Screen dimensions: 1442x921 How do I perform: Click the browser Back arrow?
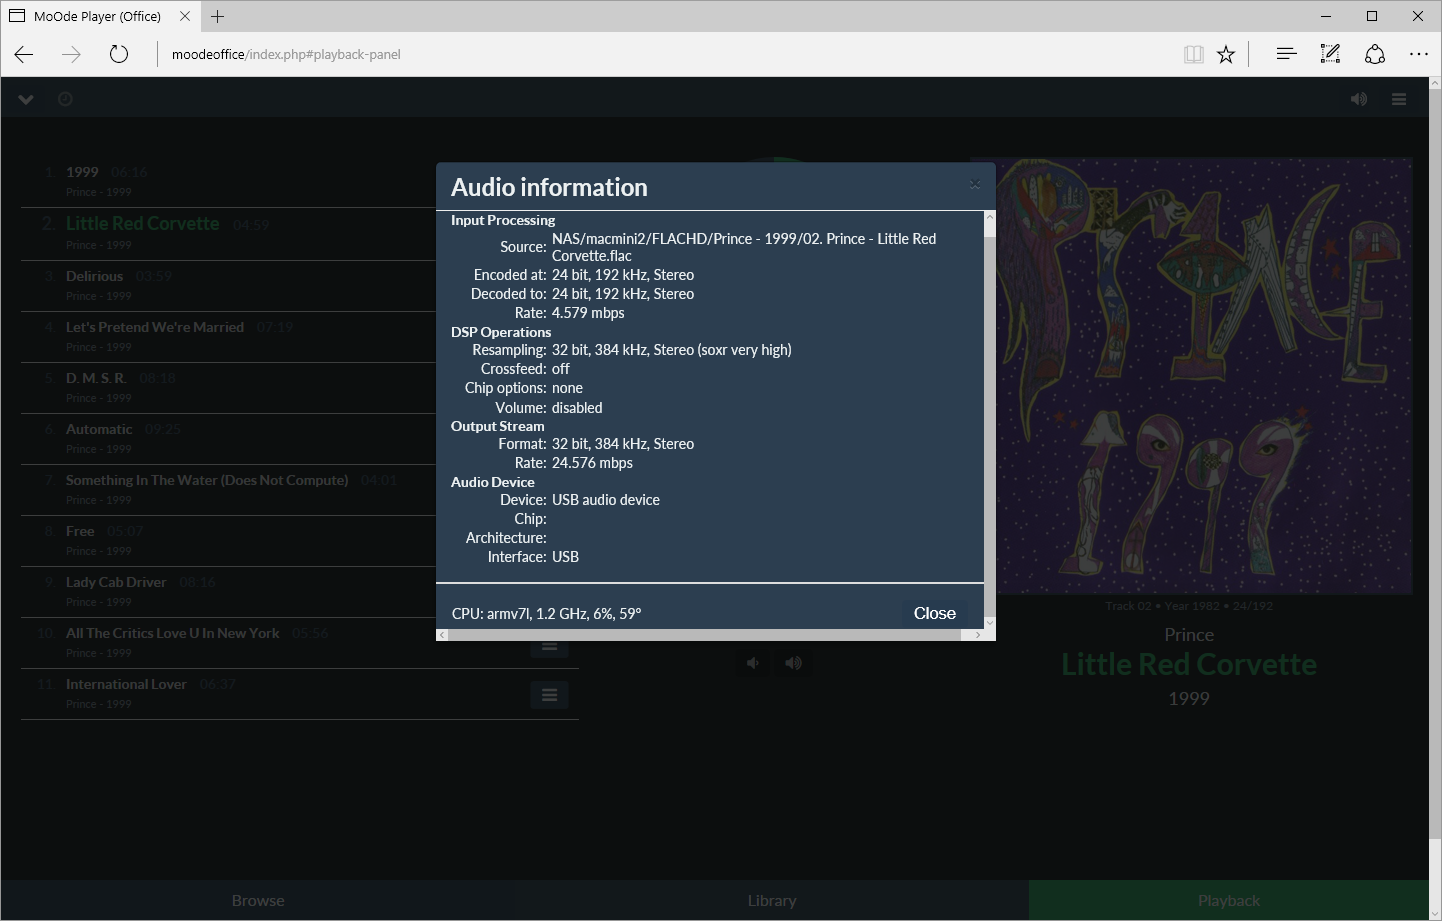click(24, 54)
